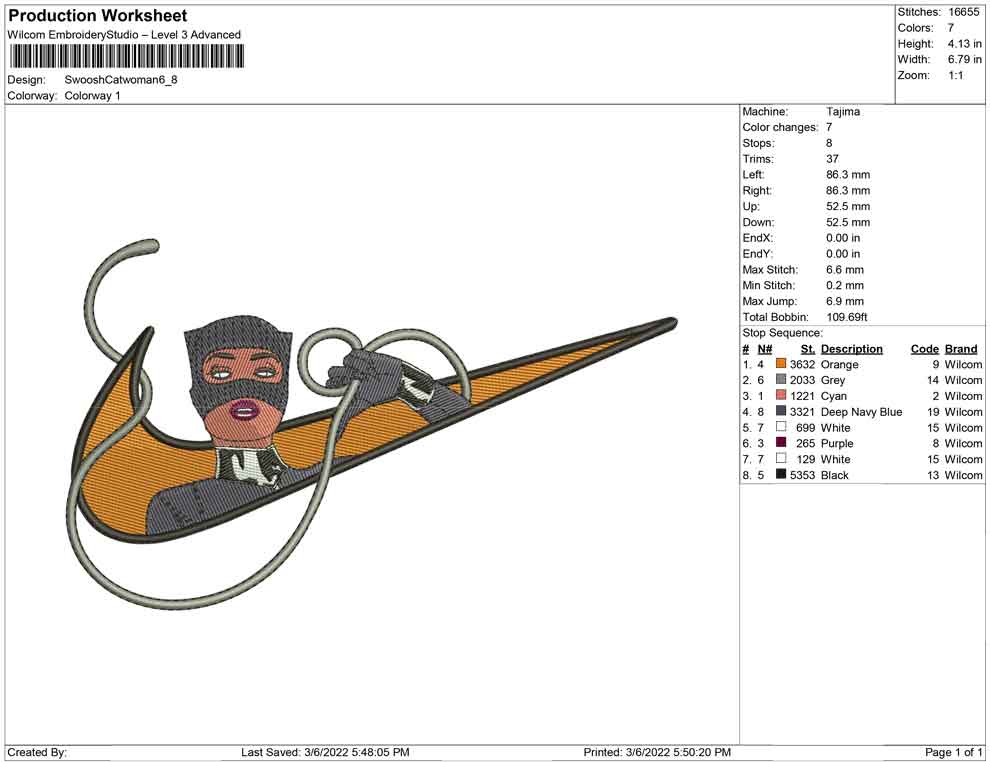Click the 'Stop Sequence:' heading
The width and height of the screenshot is (990, 762).
[783, 333]
